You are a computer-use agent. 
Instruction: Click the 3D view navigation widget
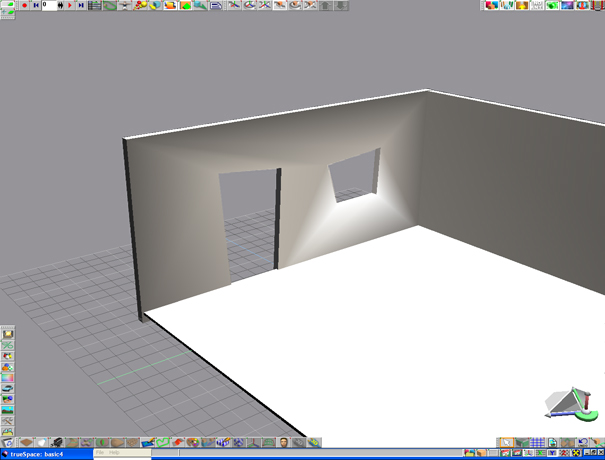[x=570, y=402]
